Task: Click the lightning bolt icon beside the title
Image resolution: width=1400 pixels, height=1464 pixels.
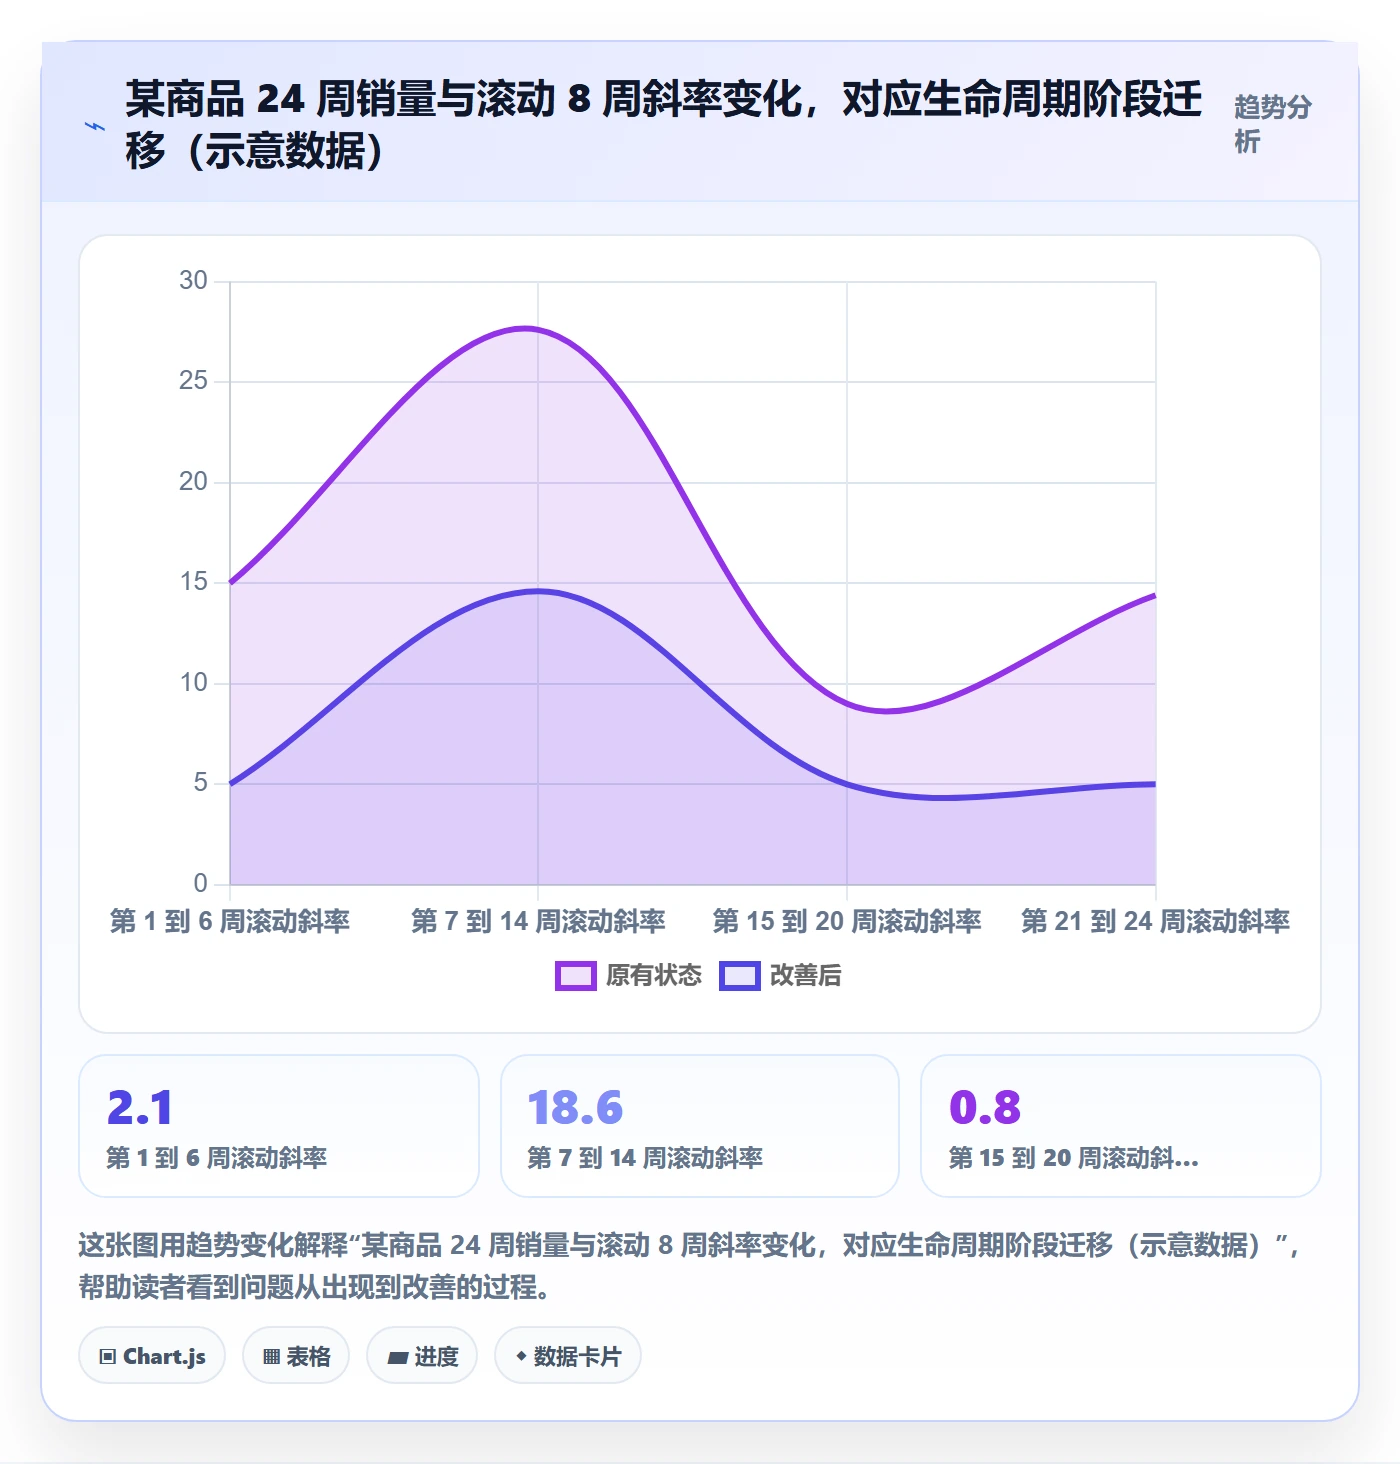Action: pyautogui.click(x=95, y=126)
